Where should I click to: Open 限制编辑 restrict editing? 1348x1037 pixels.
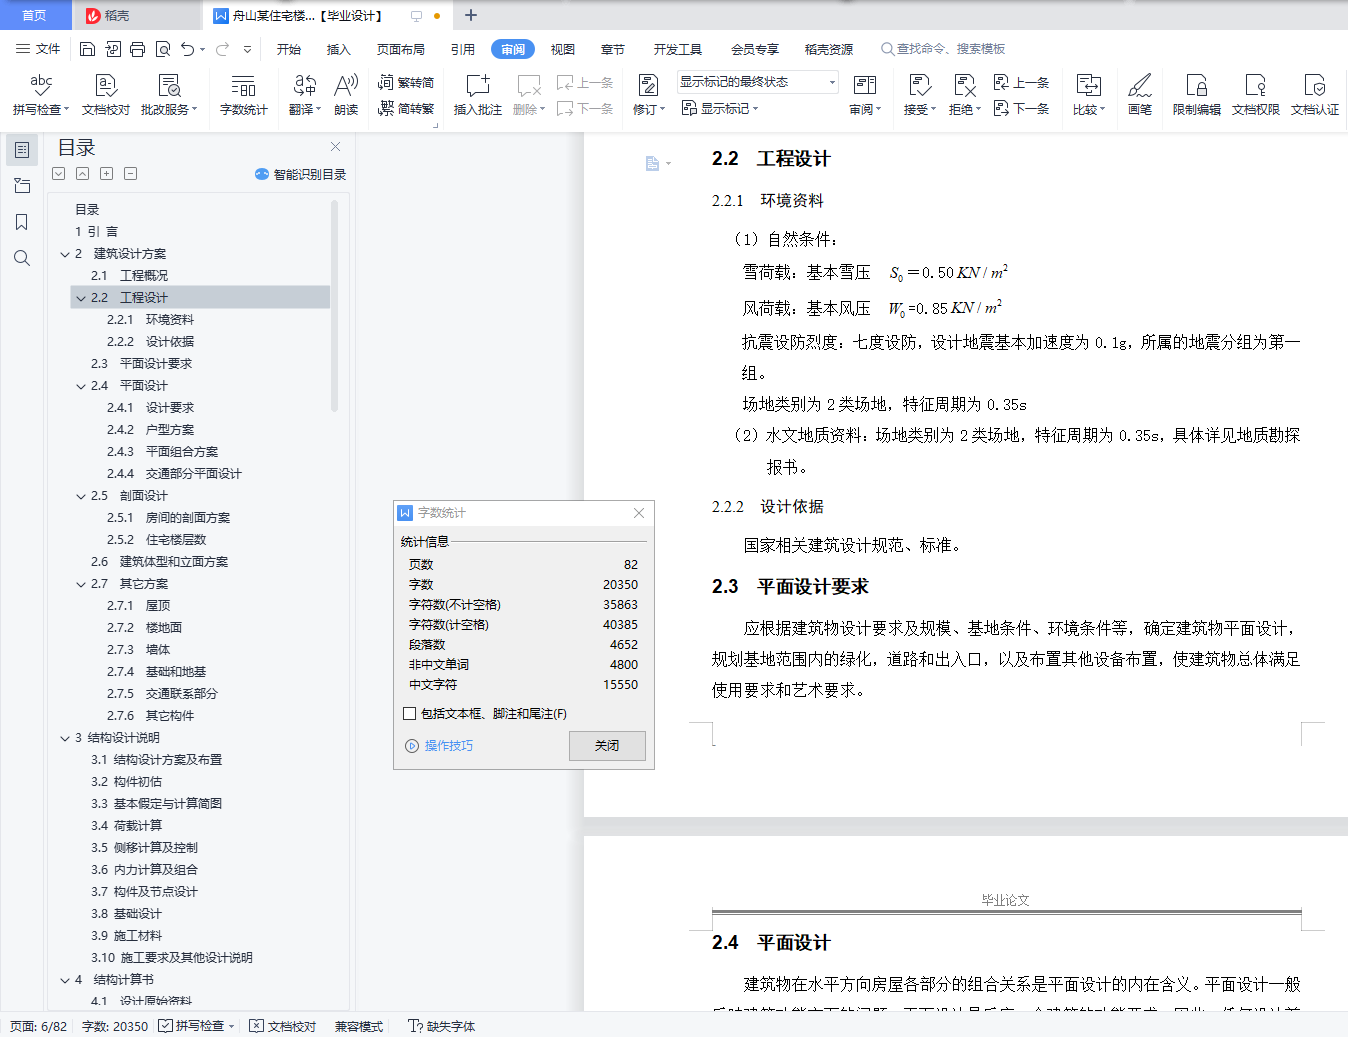pyautogui.click(x=1197, y=95)
